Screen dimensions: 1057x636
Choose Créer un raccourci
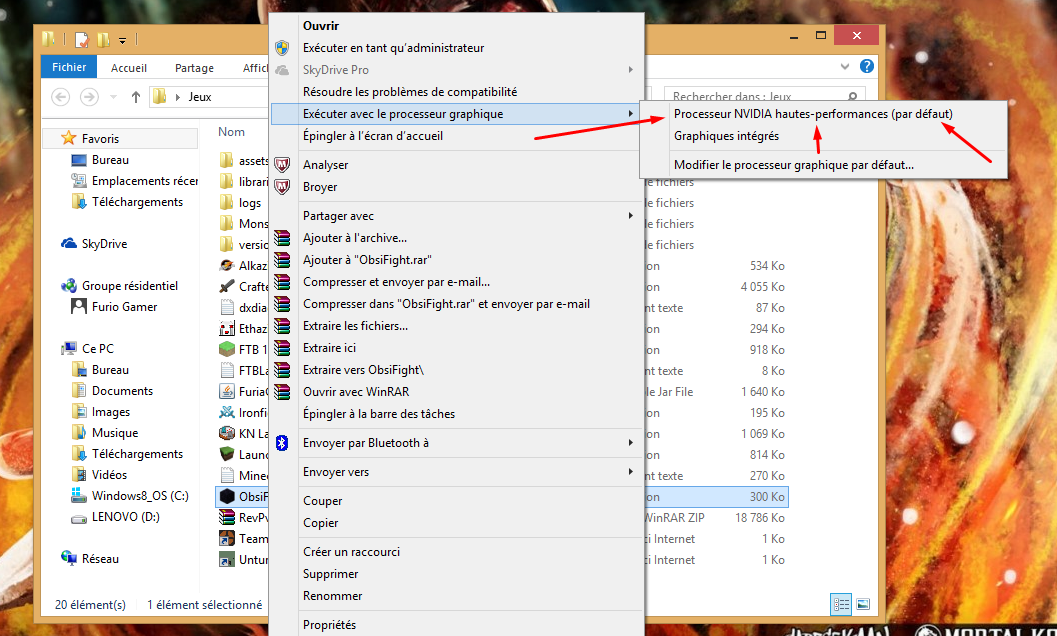tap(351, 552)
